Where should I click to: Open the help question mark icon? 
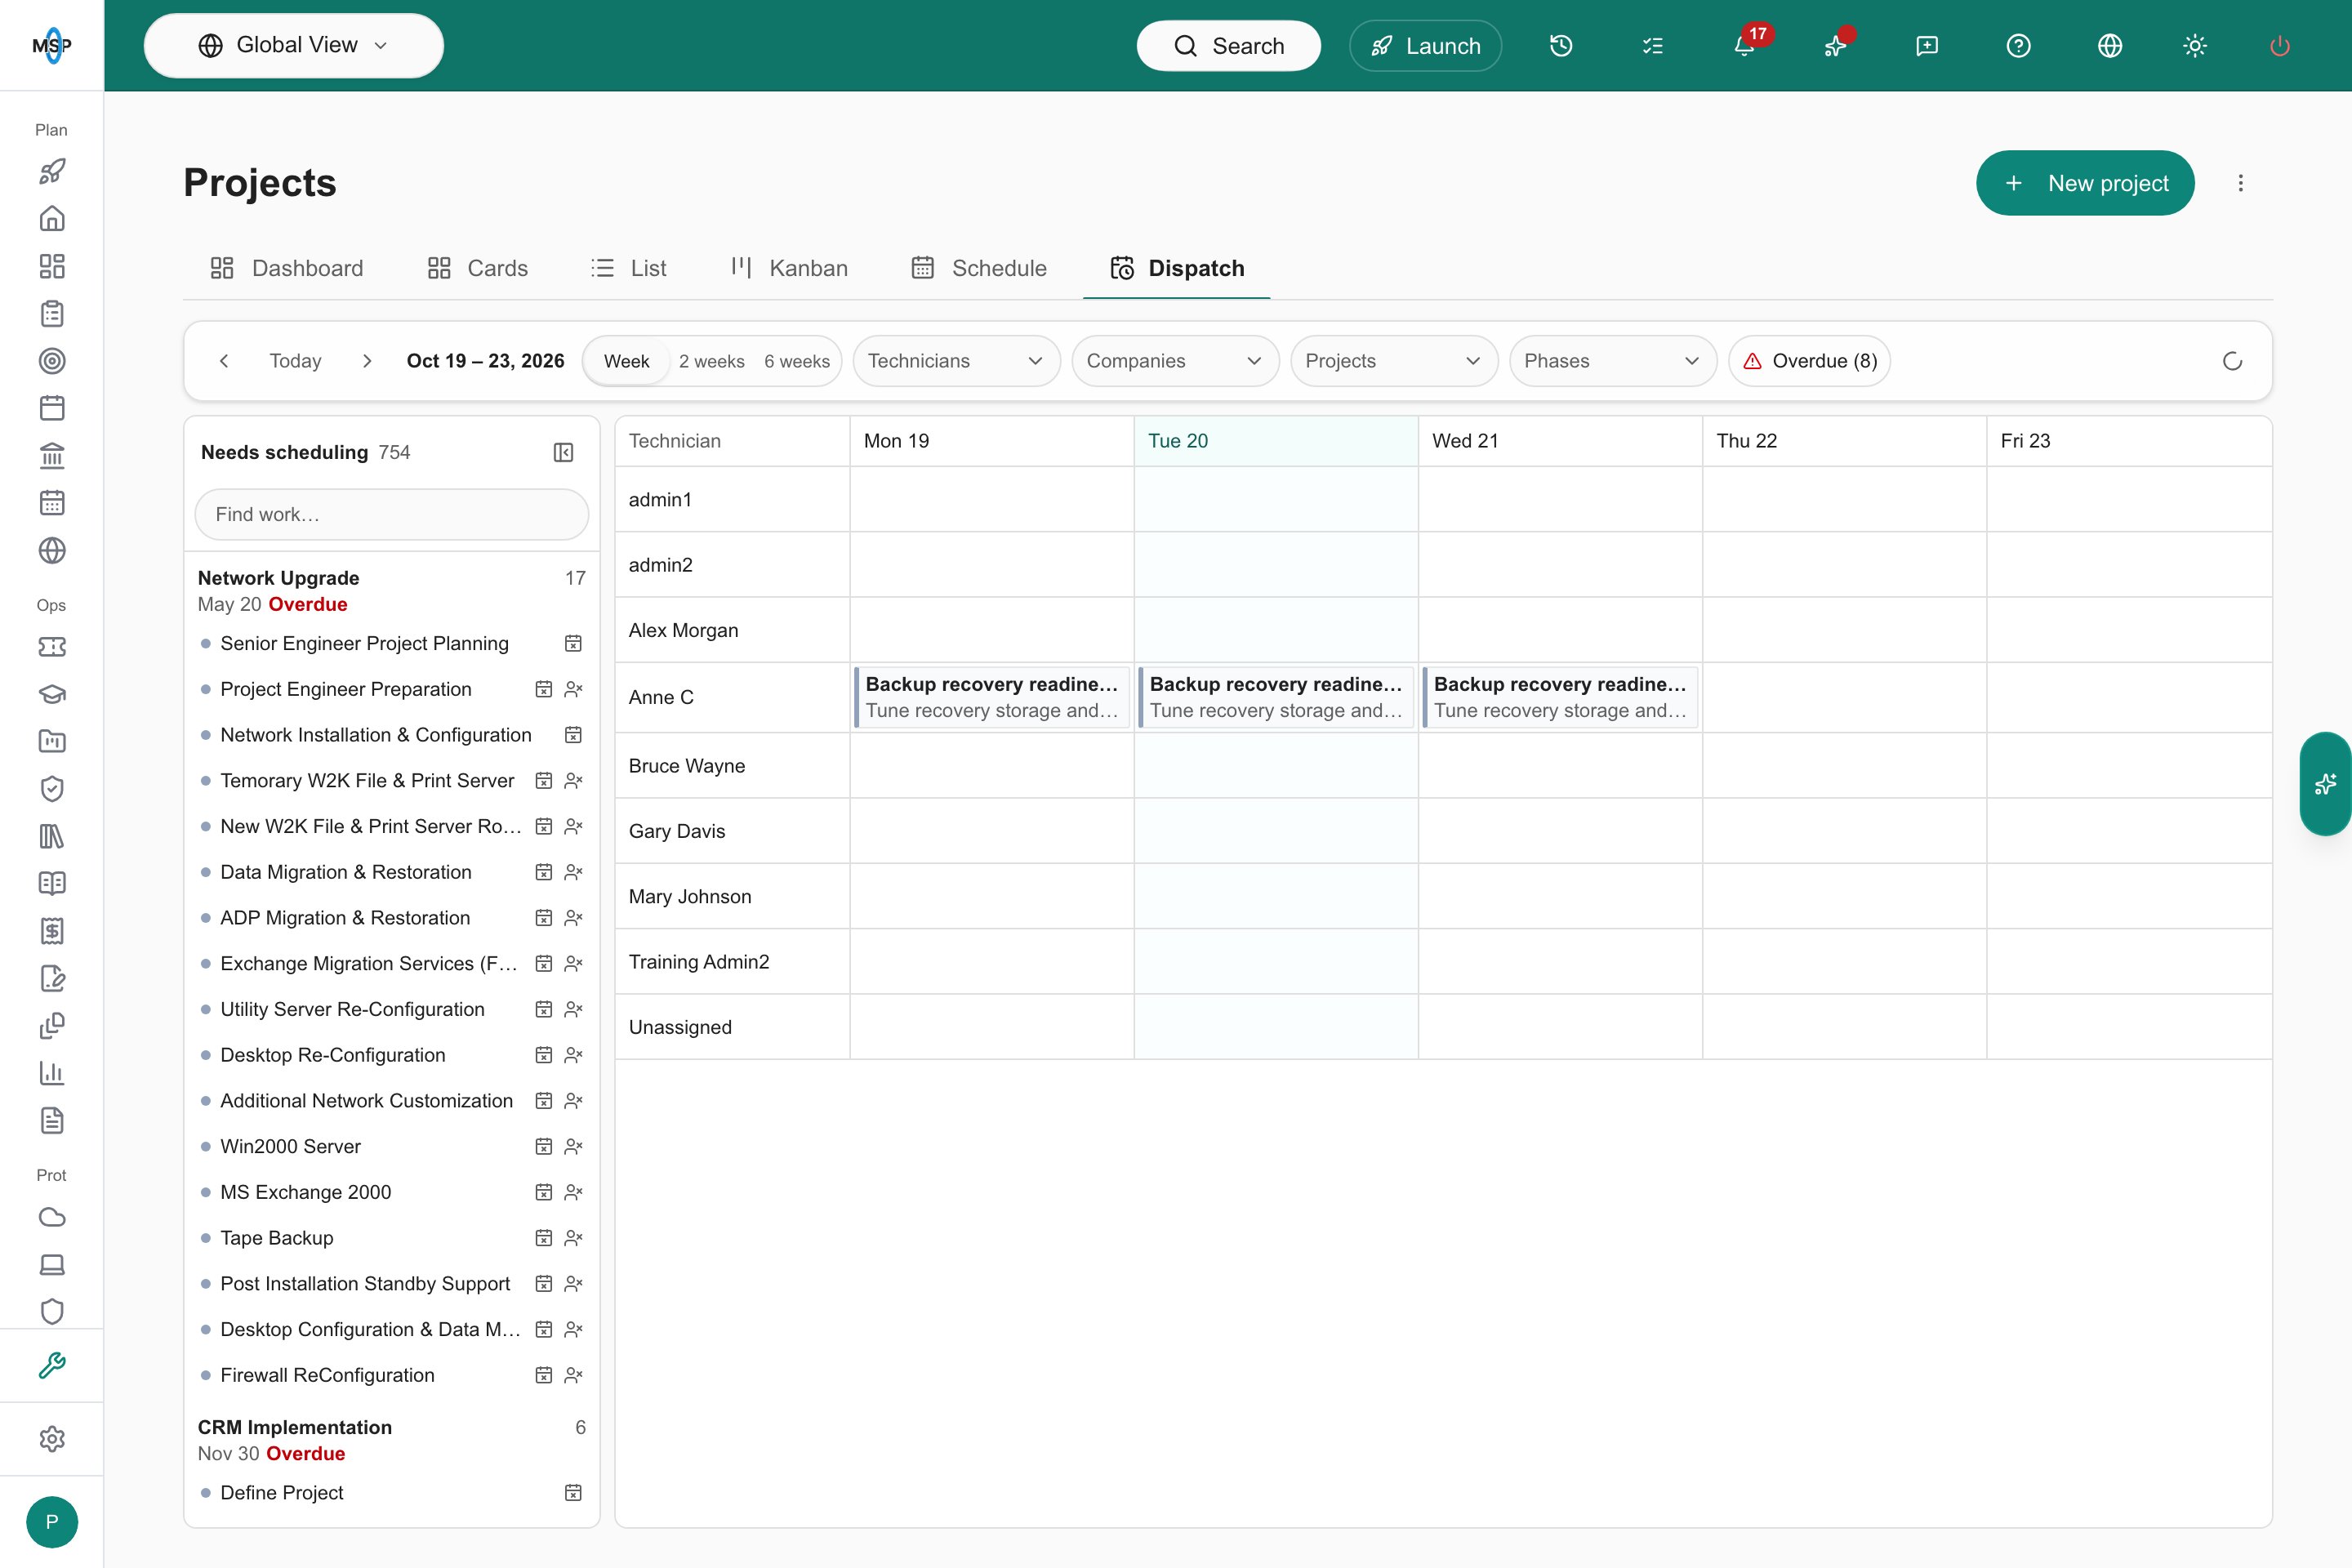(x=2019, y=46)
